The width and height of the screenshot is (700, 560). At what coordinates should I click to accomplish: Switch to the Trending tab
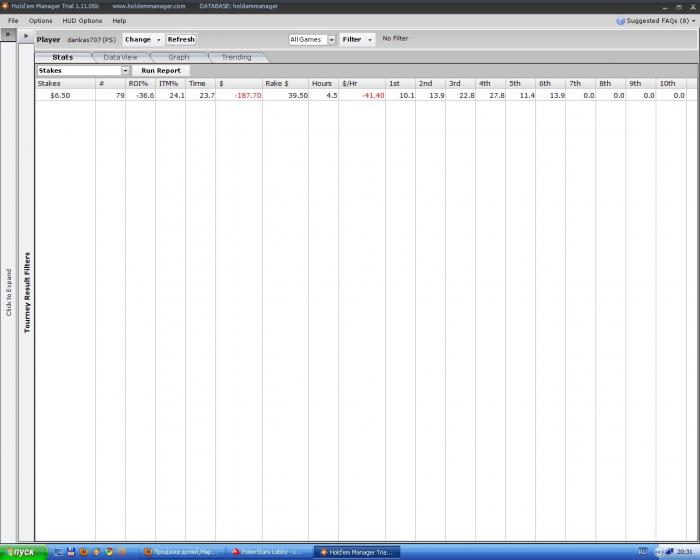(237, 57)
